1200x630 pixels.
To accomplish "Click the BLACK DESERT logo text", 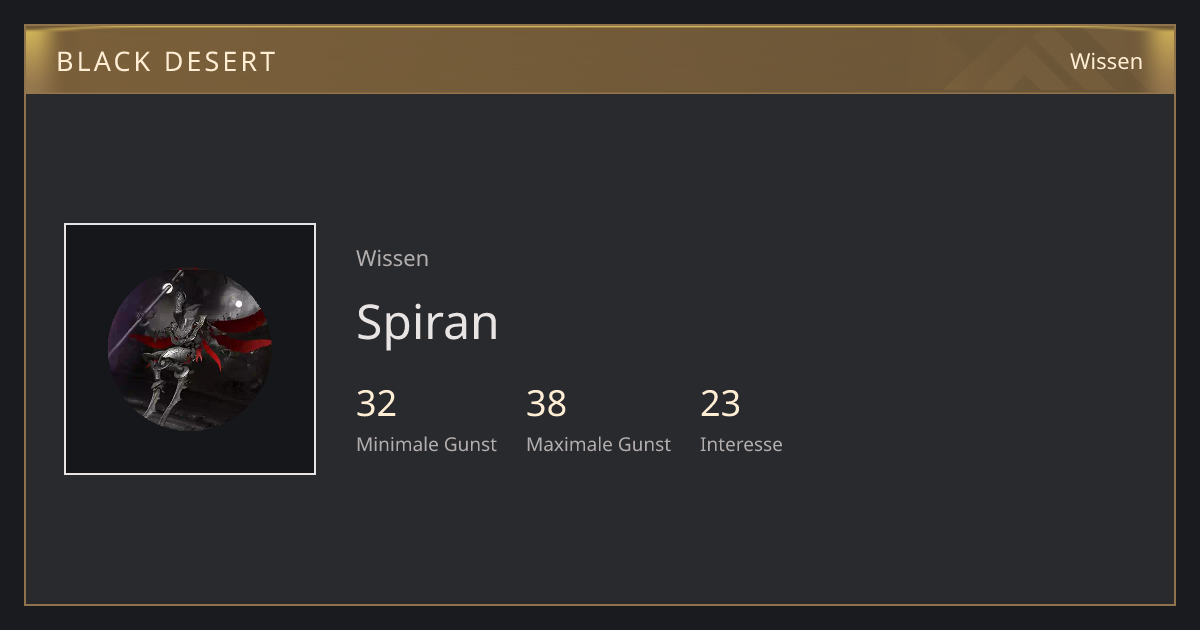I will (166, 61).
